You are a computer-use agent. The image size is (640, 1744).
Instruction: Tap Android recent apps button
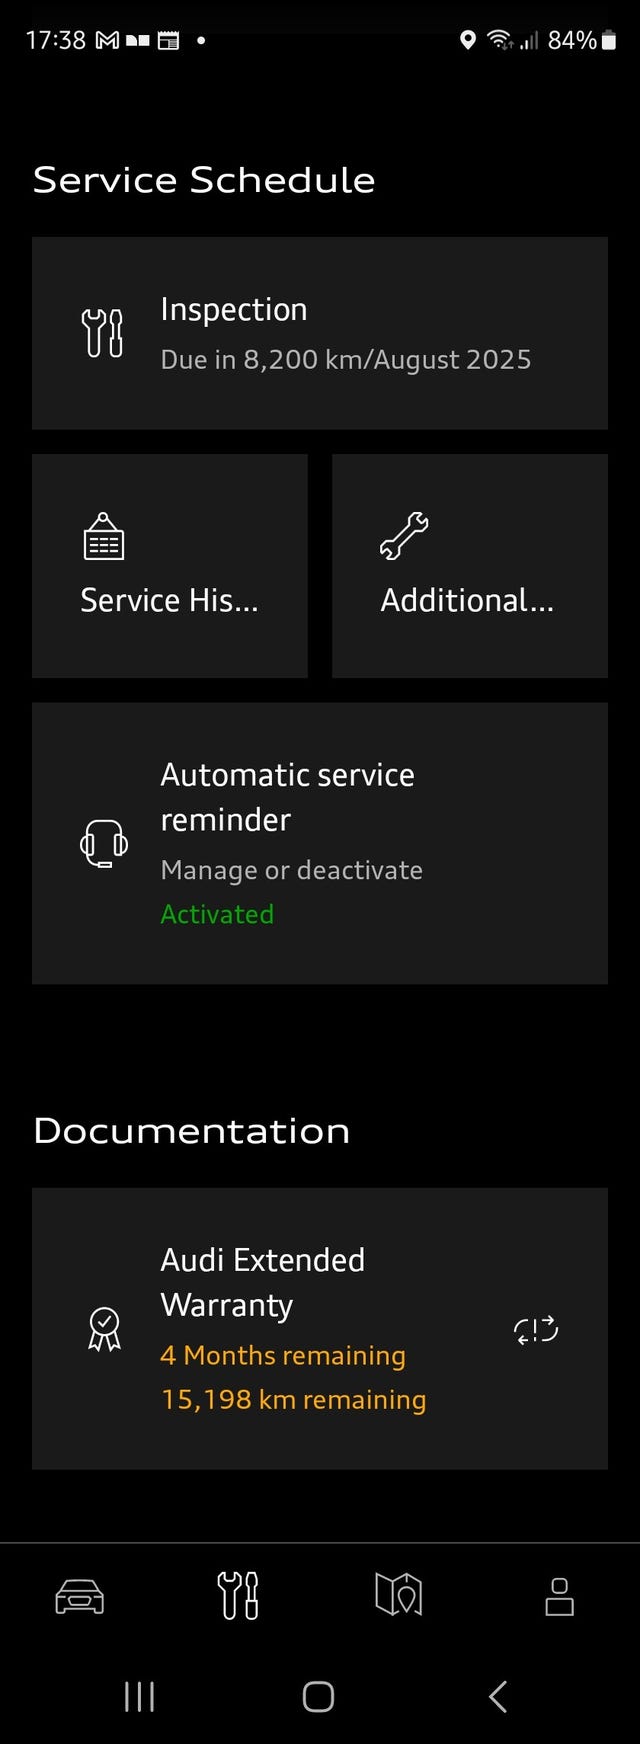tap(139, 1696)
